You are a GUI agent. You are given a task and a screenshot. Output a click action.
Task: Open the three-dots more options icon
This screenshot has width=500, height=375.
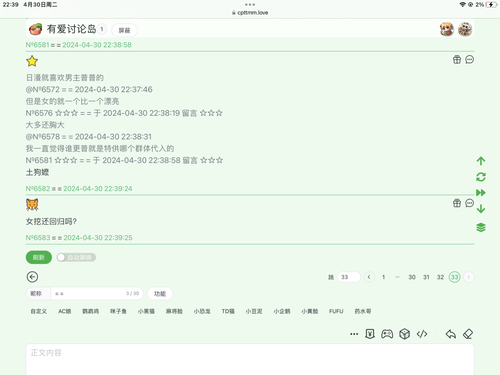coord(354,334)
